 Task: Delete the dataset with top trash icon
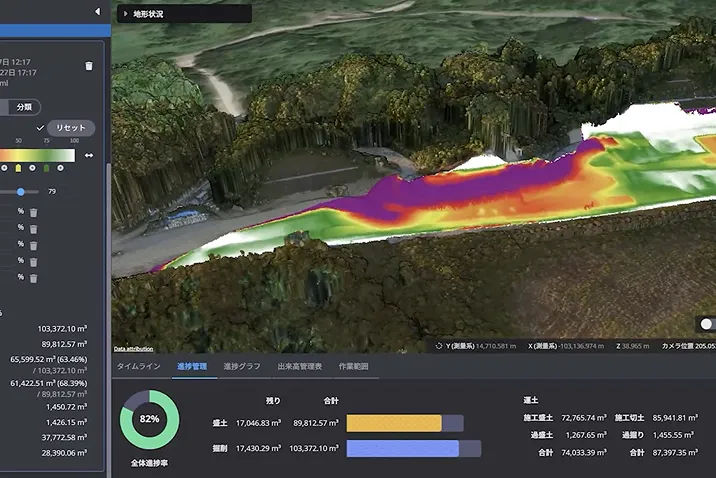[89, 66]
